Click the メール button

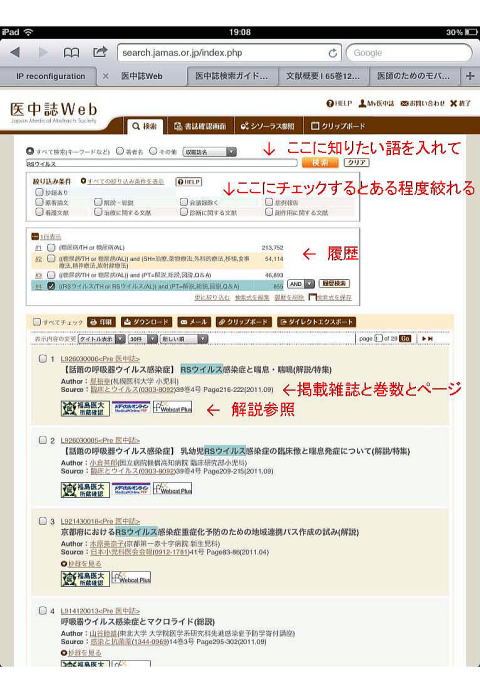[194, 322]
